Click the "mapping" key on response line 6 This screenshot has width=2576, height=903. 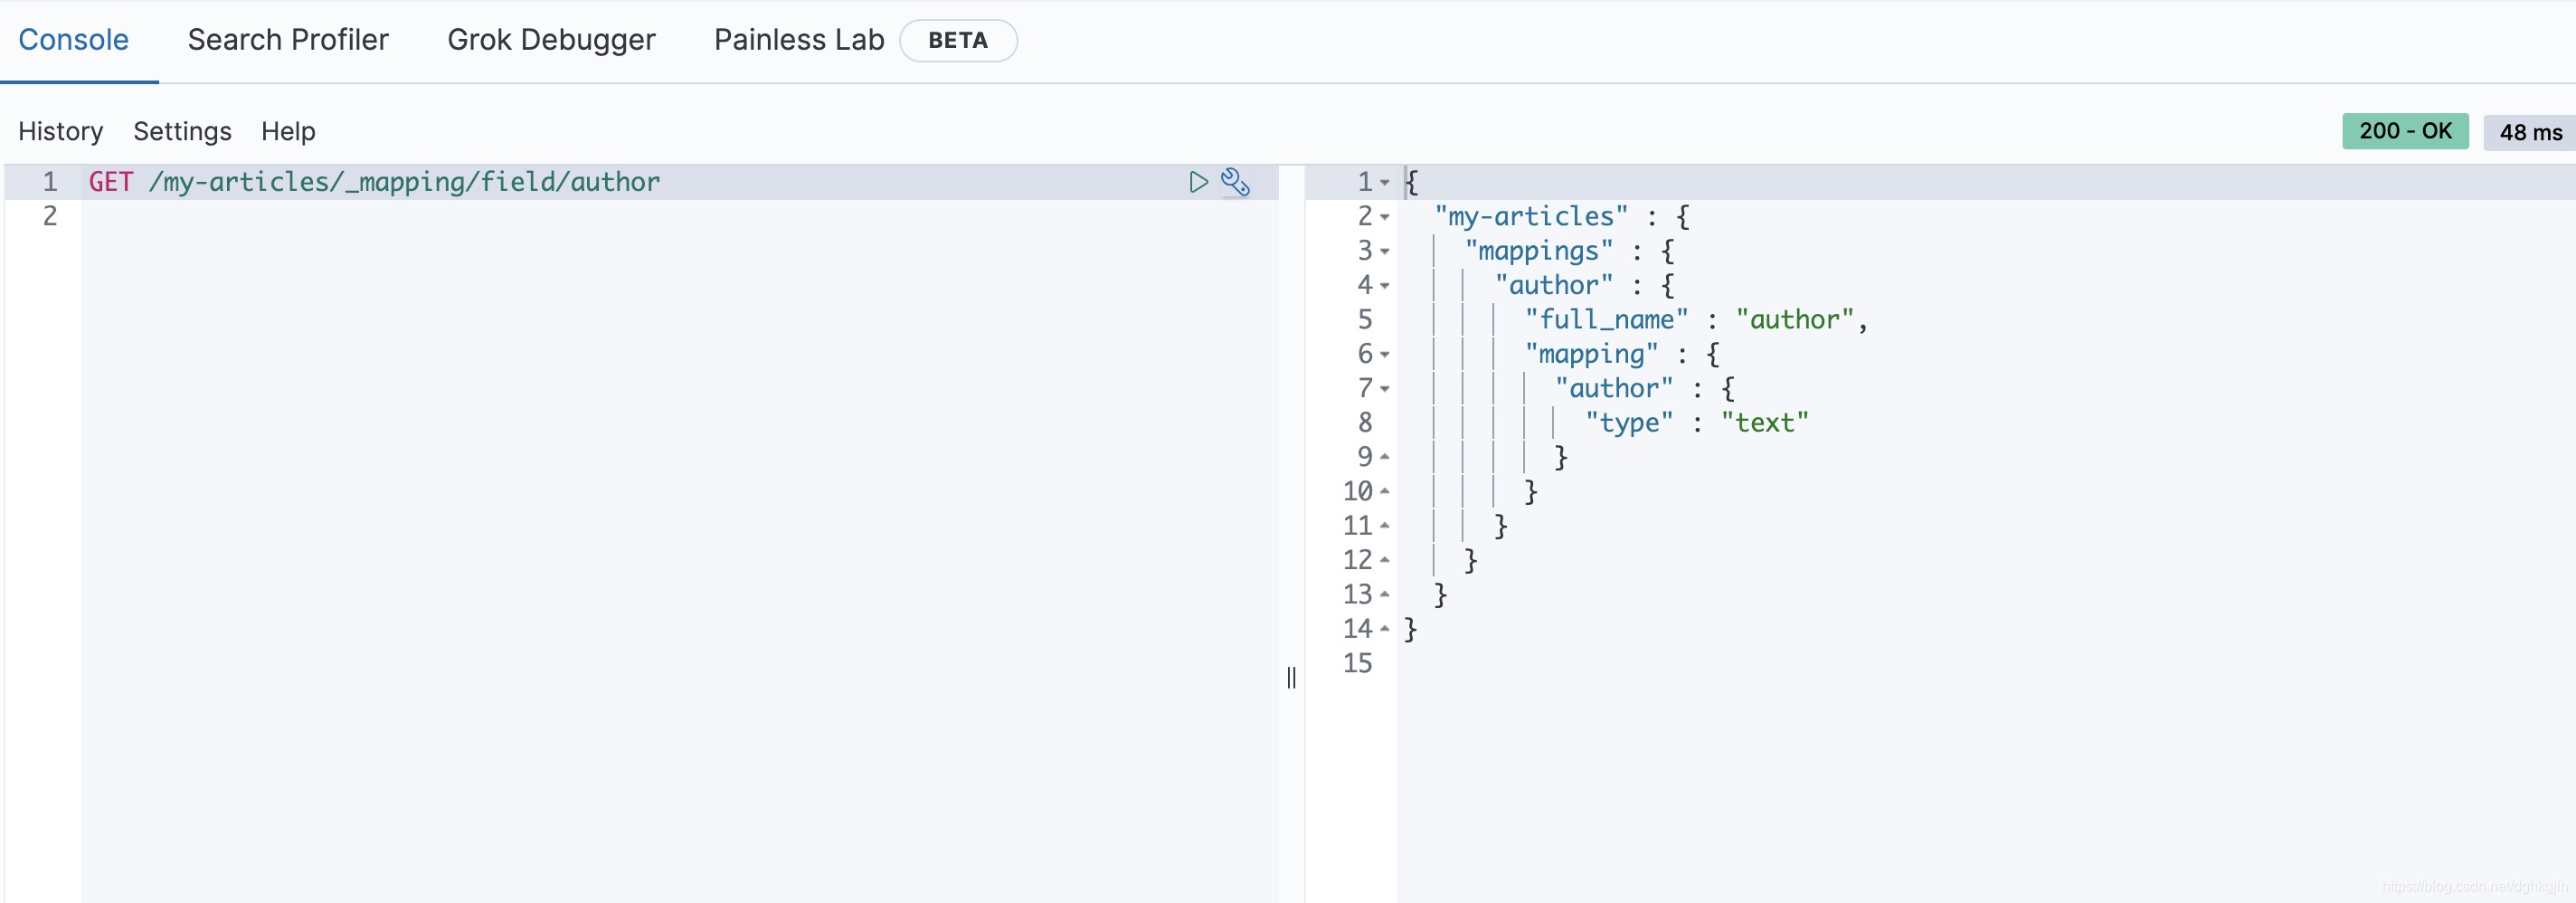pyautogui.click(x=1591, y=354)
